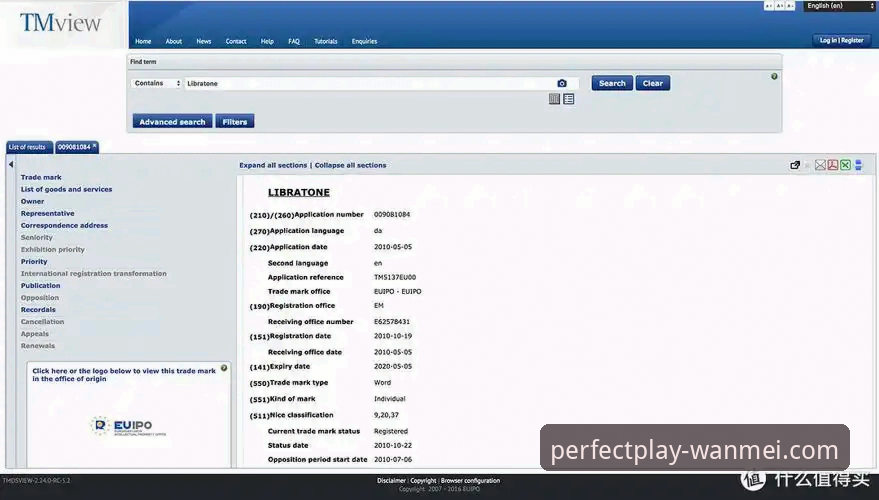Open the FAQ page
This screenshot has width=879, height=500.
click(294, 41)
